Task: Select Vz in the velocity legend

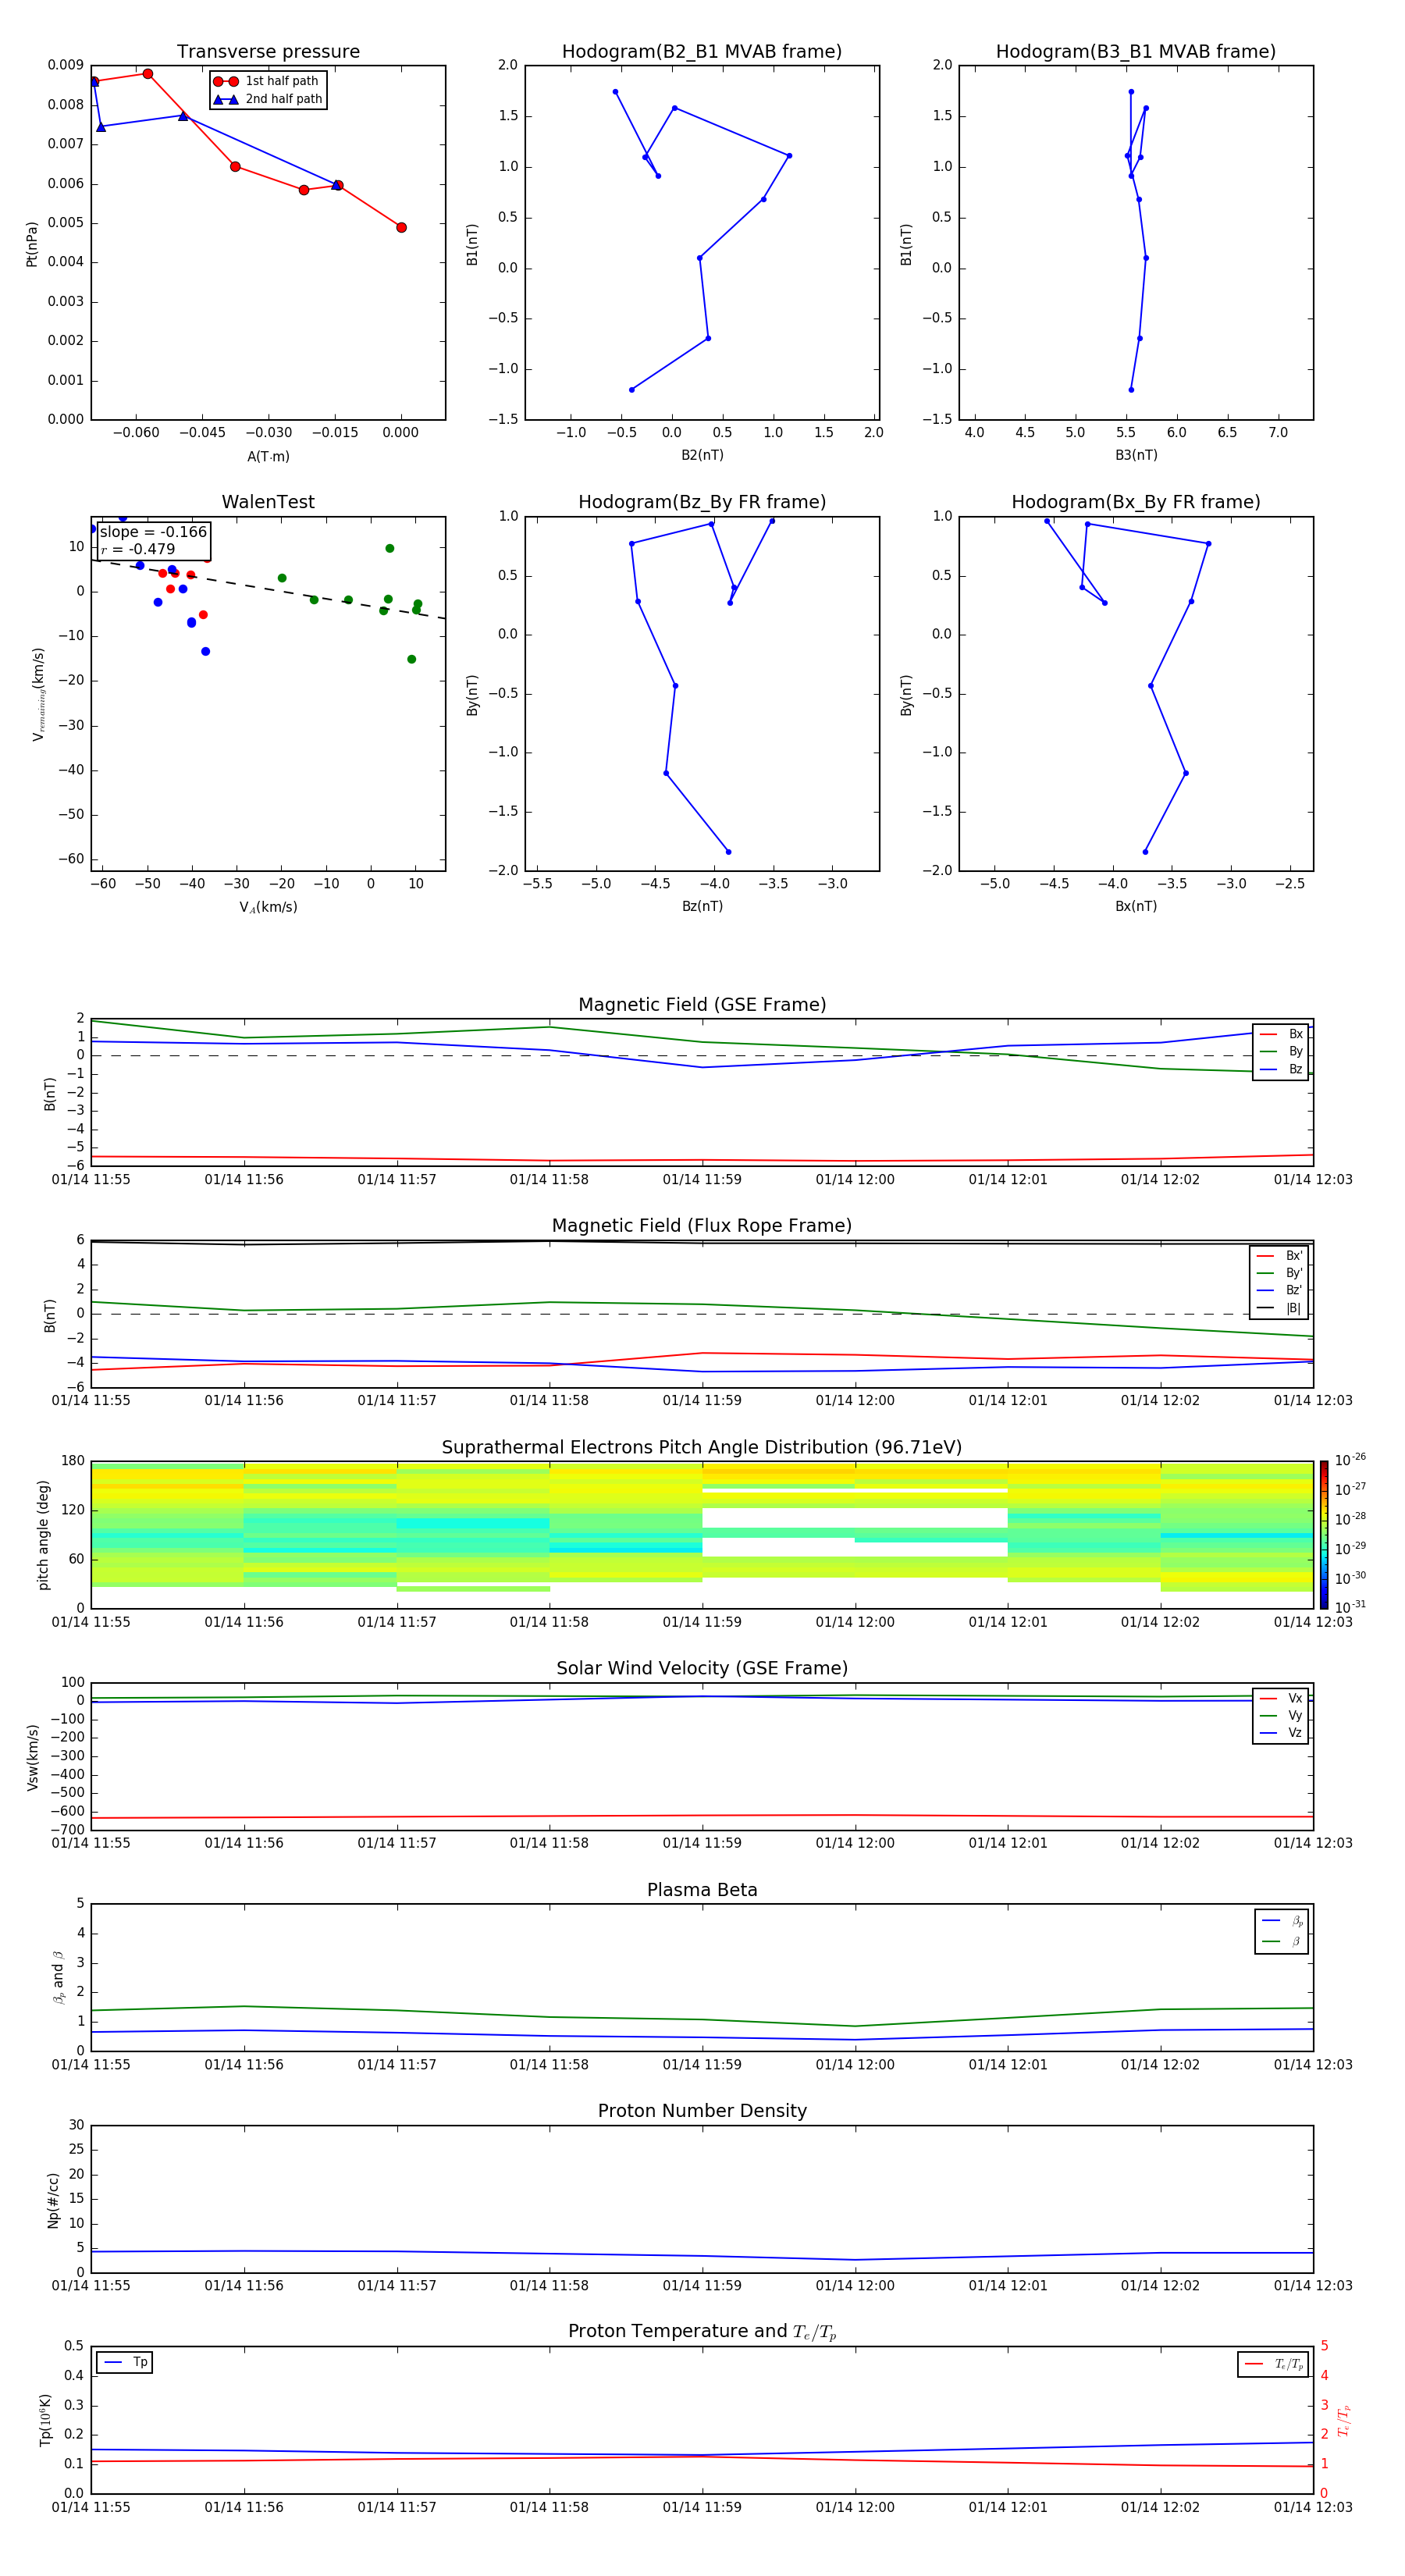Action: pos(1281,1733)
